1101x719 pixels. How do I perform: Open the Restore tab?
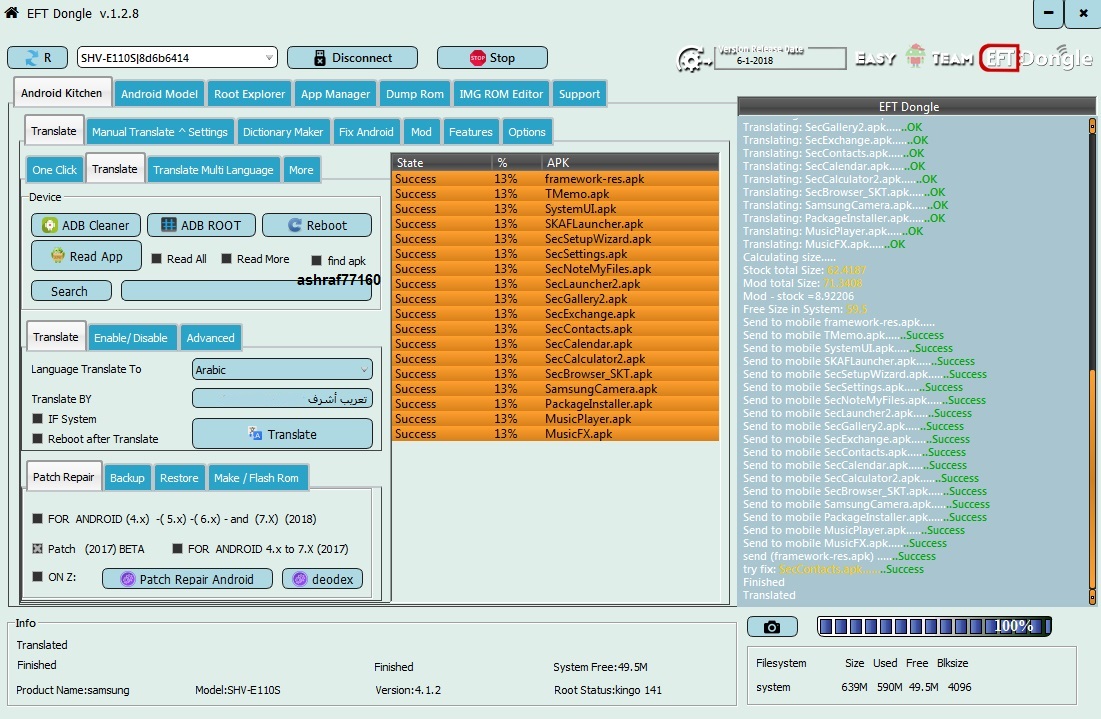(x=179, y=478)
